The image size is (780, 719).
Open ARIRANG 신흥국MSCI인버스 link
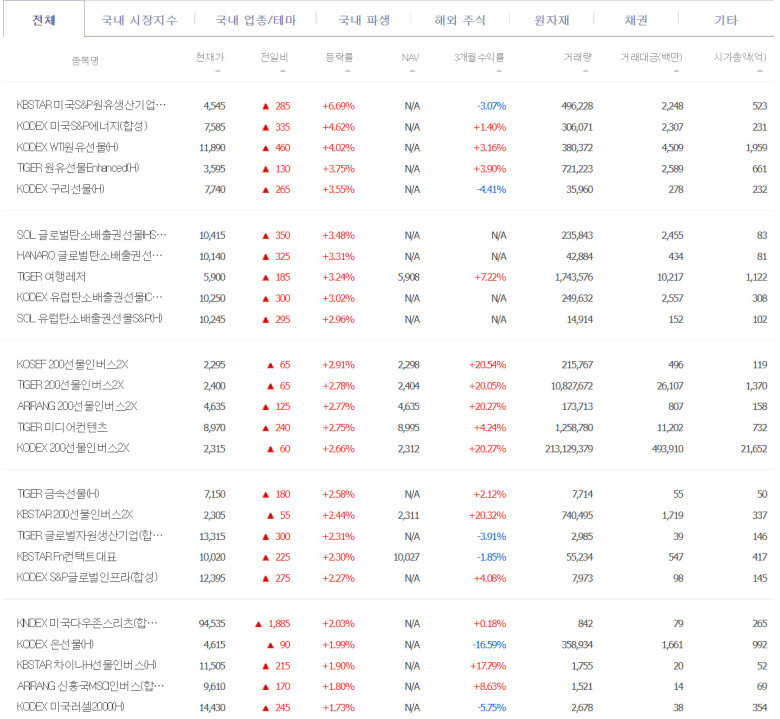click(91, 686)
